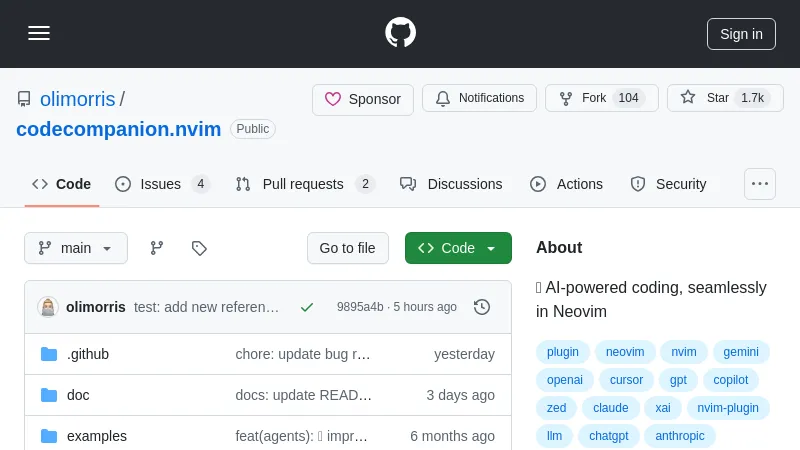Switch to the Pull requests tab

pos(305,184)
